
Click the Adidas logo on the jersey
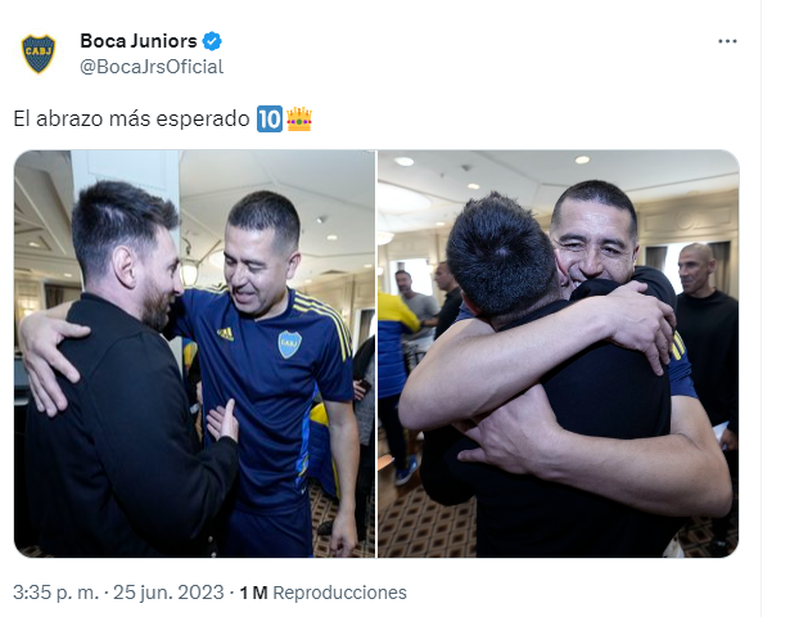pos(225,333)
